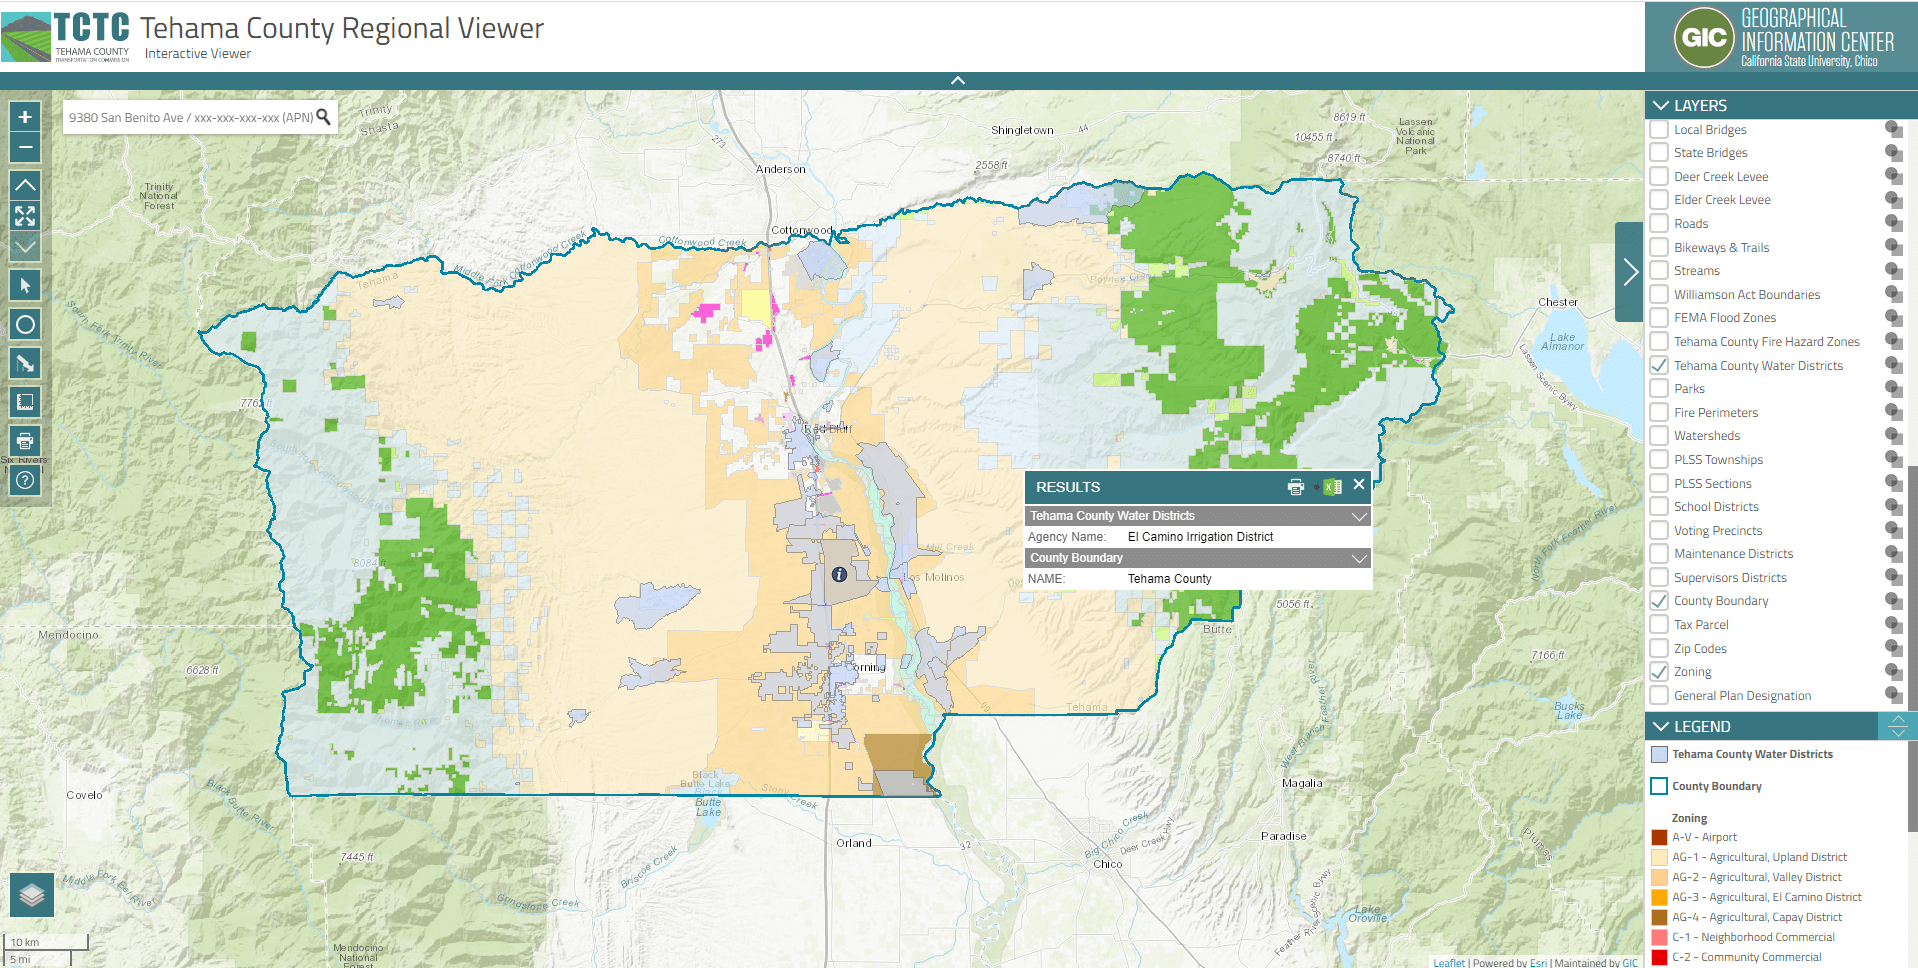Collapse the LAYERS panel
The height and width of the screenshot is (968, 1918).
[x=1661, y=105]
